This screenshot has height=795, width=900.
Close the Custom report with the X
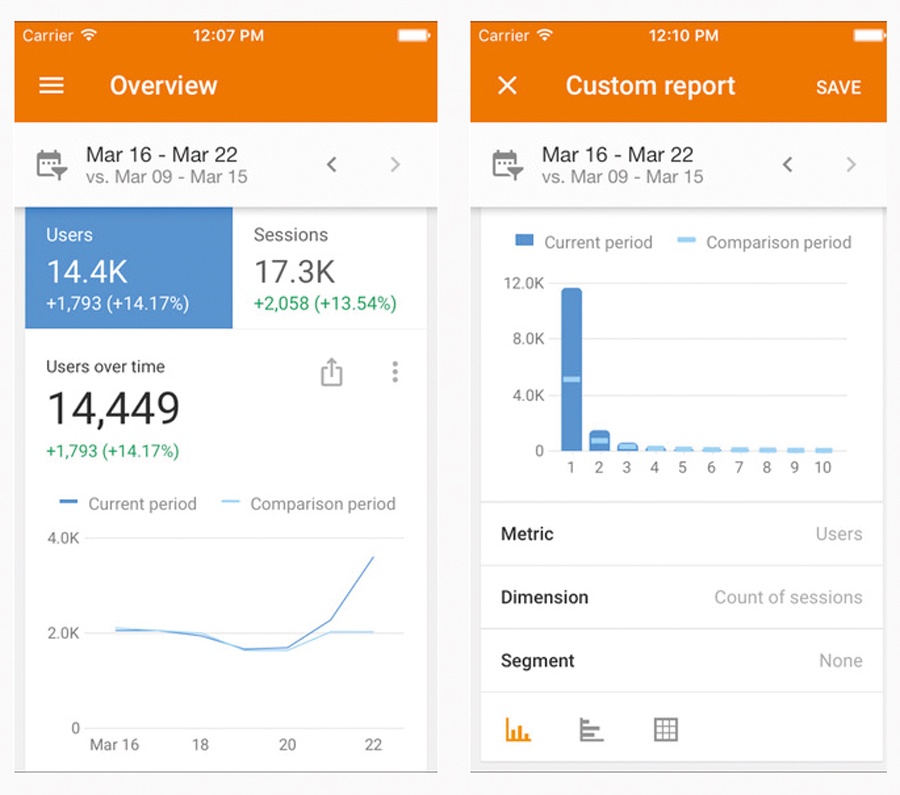click(x=506, y=86)
